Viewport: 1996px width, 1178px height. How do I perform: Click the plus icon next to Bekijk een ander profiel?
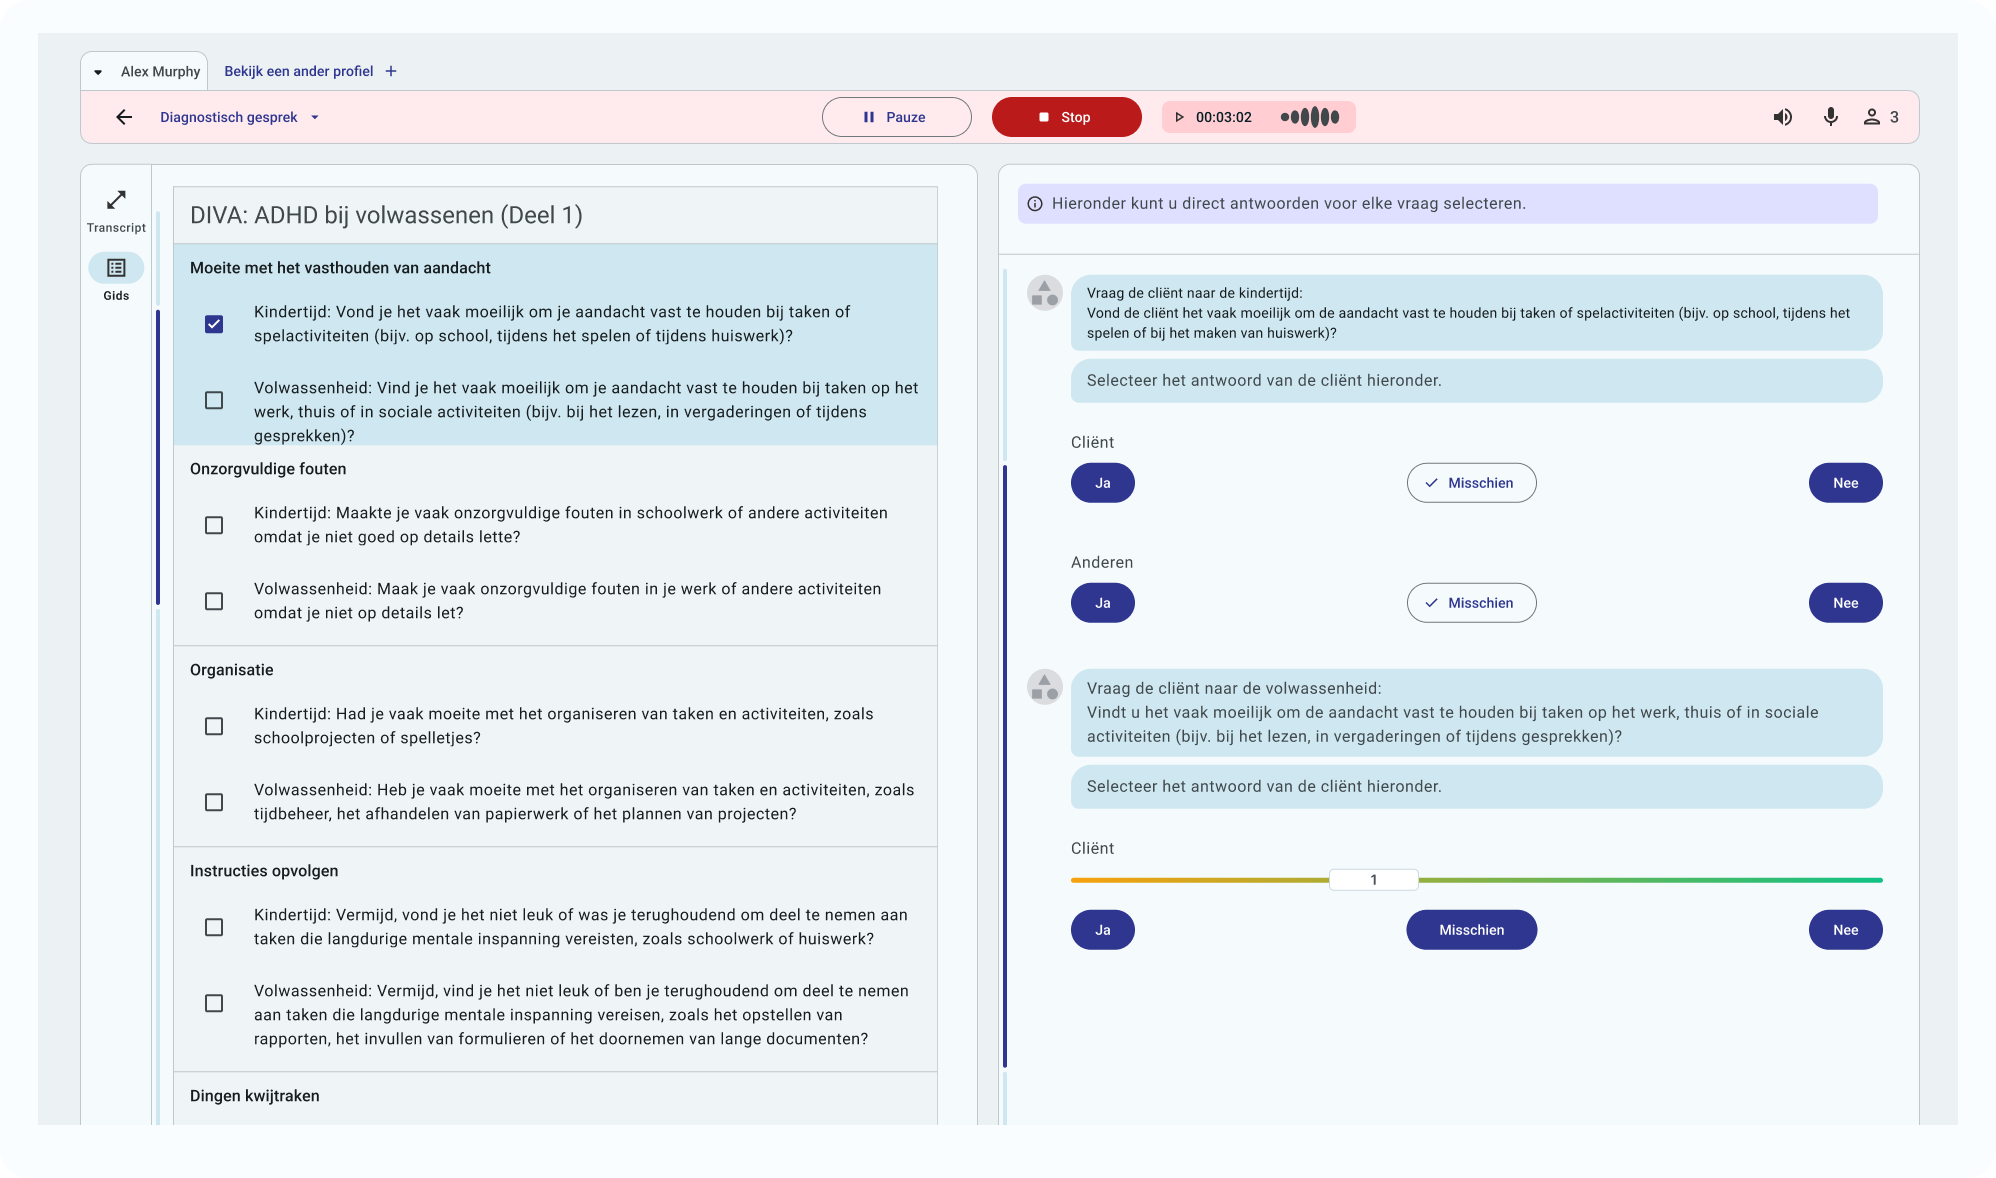[391, 71]
